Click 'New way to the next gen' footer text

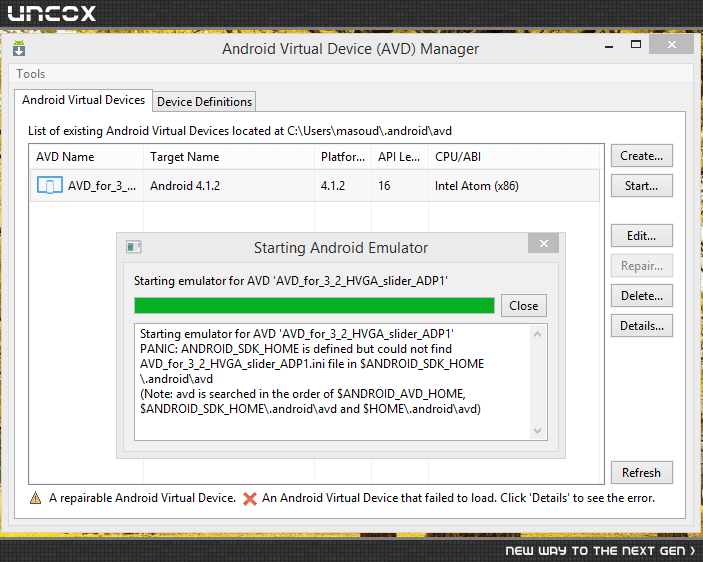[600, 550]
